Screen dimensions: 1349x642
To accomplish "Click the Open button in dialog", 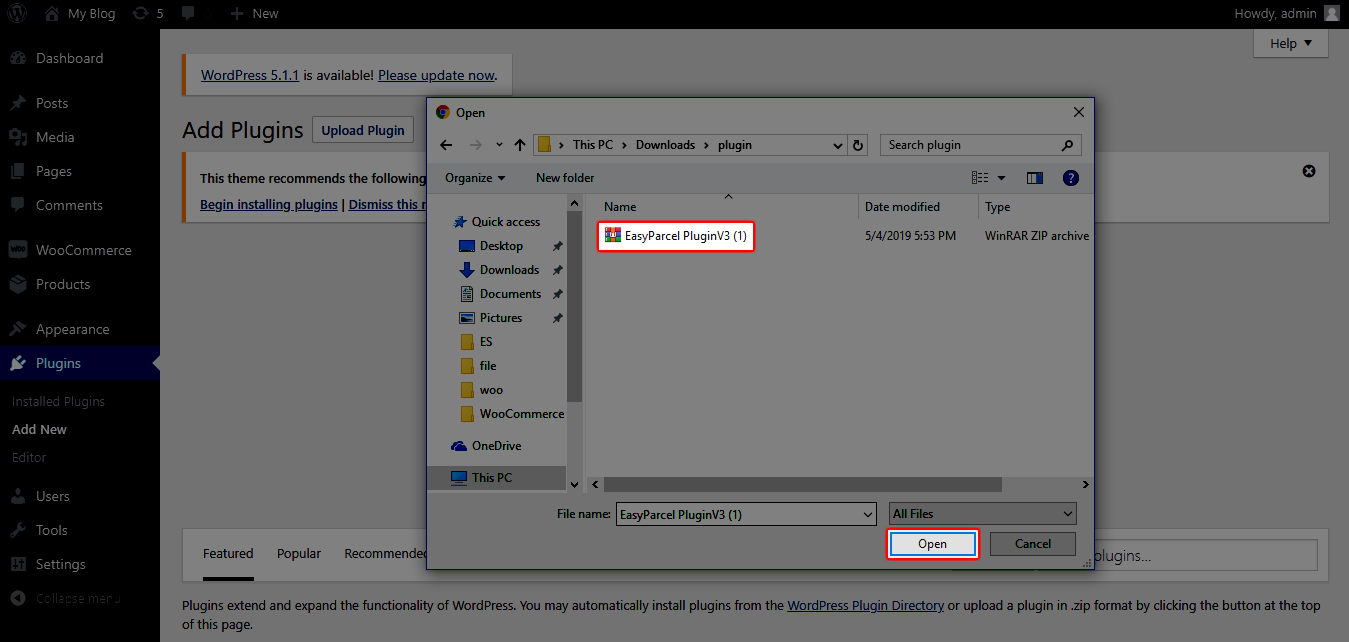I will click(x=932, y=544).
